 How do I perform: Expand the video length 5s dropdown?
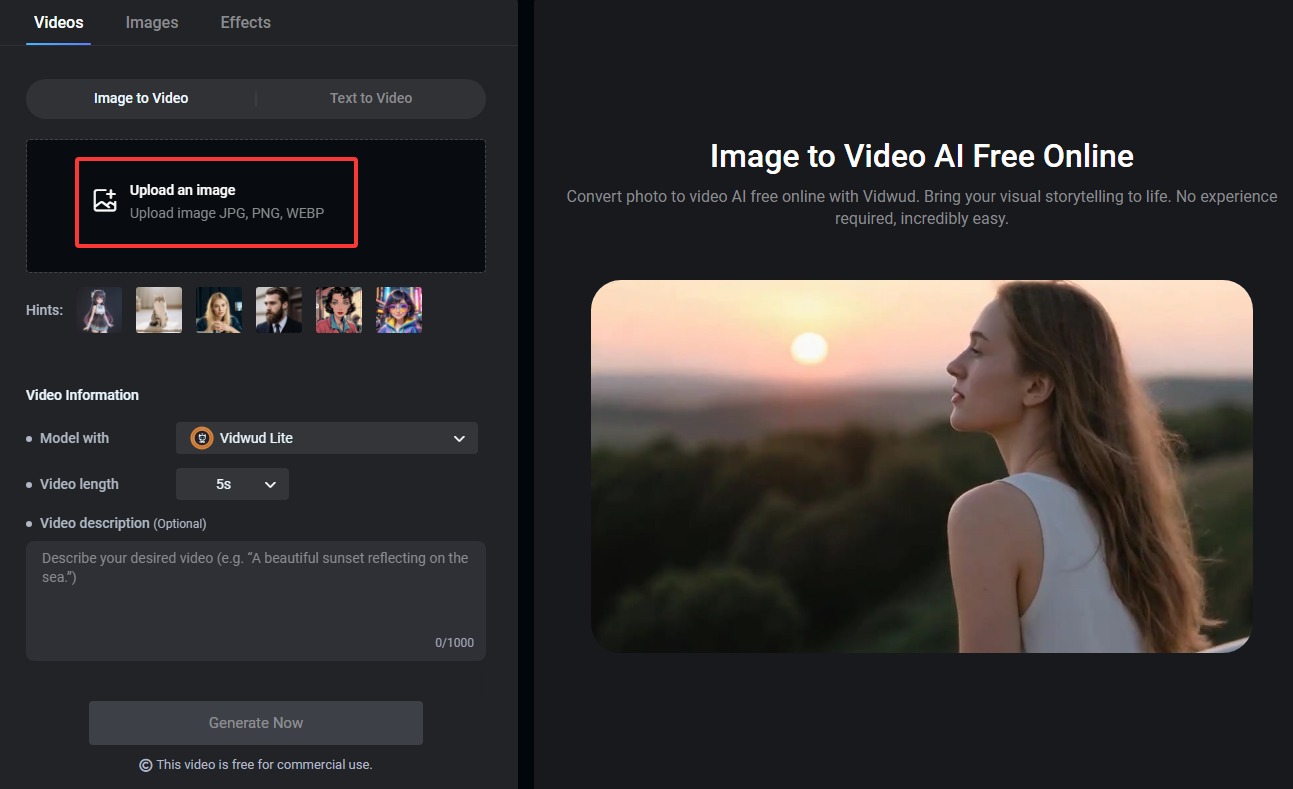point(232,484)
